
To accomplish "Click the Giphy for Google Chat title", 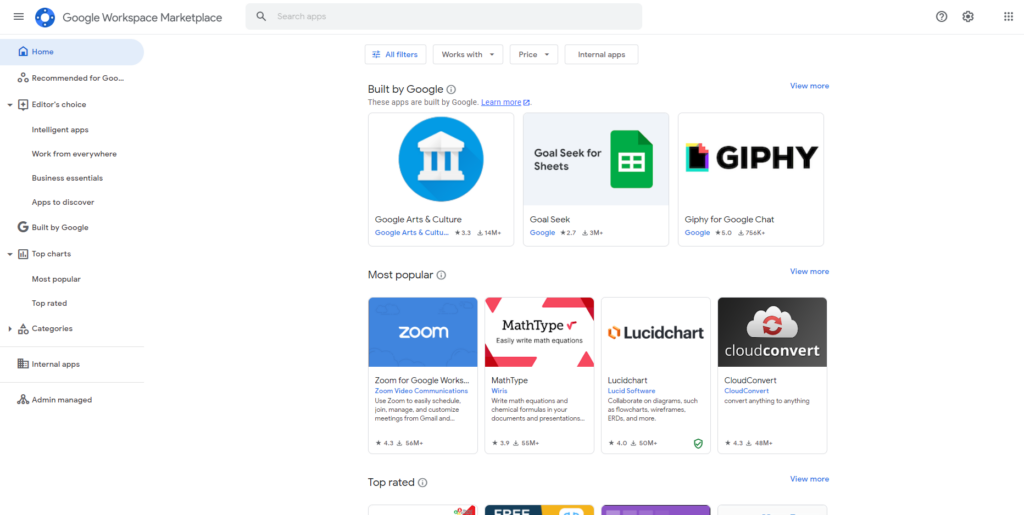I will click(x=729, y=220).
